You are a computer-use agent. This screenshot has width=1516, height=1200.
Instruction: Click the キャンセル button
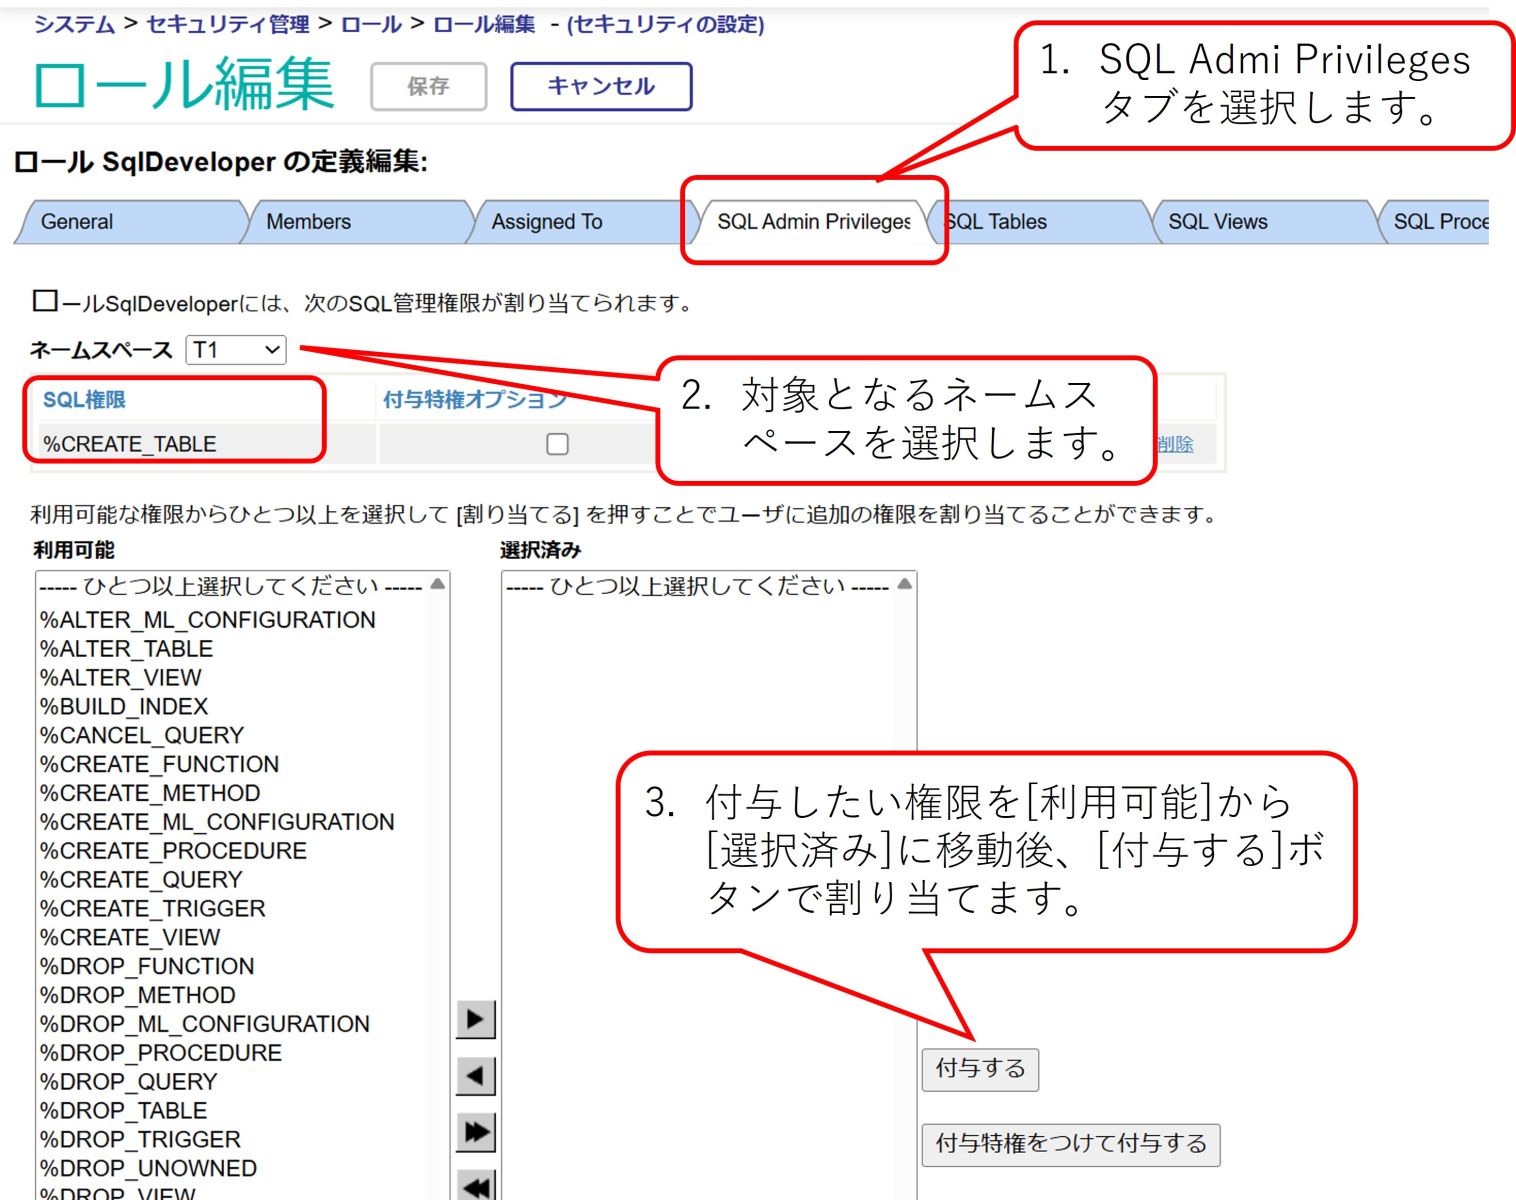(x=601, y=86)
